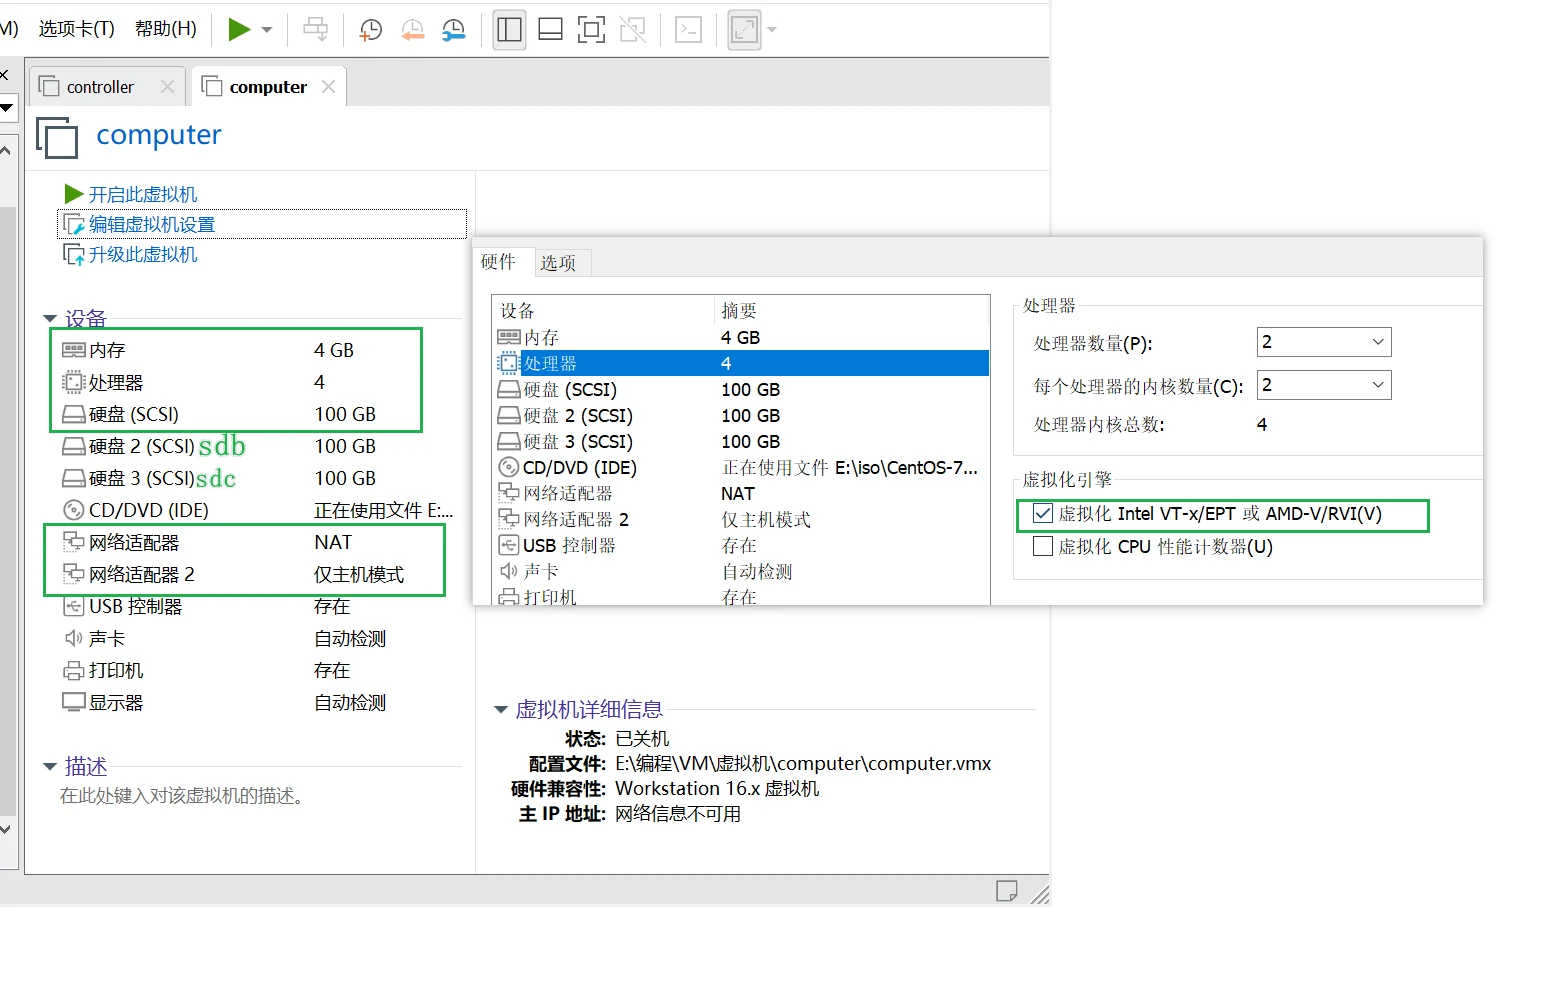1541x988 pixels.
Task: Open the 处理器数量 dropdown
Action: pyautogui.click(x=1323, y=342)
